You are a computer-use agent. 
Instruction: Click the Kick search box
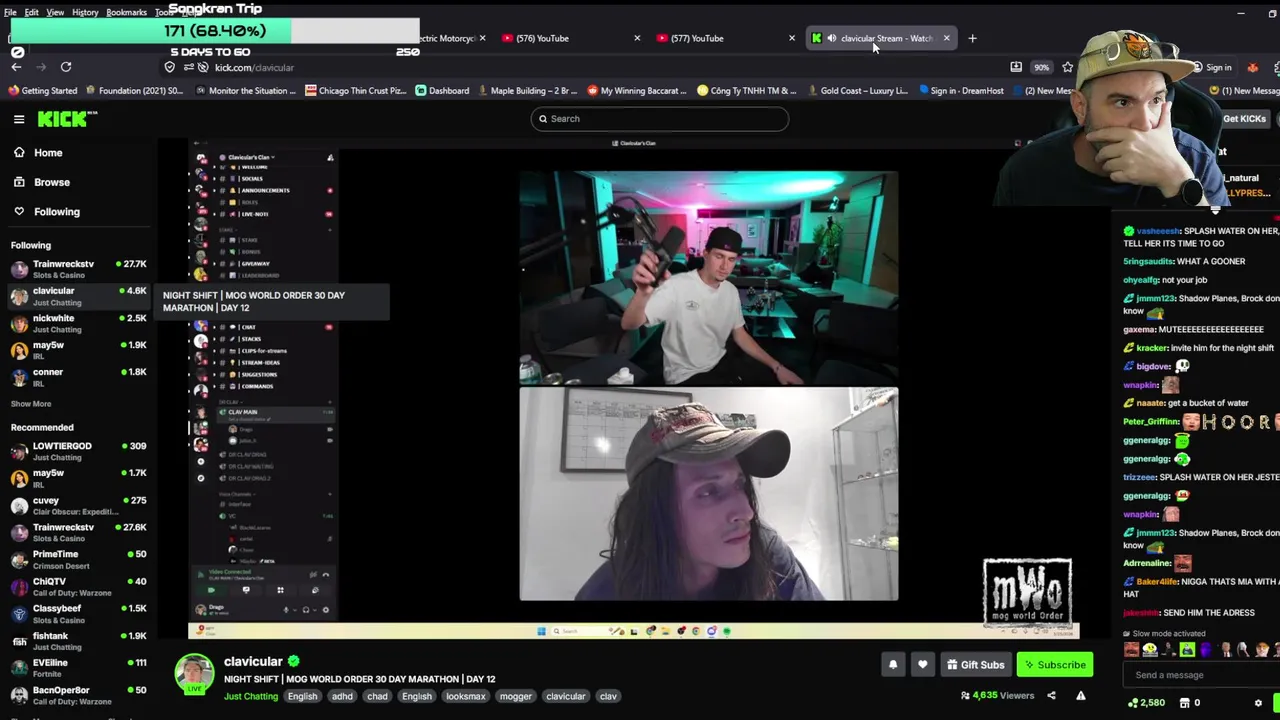click(659, 119)
